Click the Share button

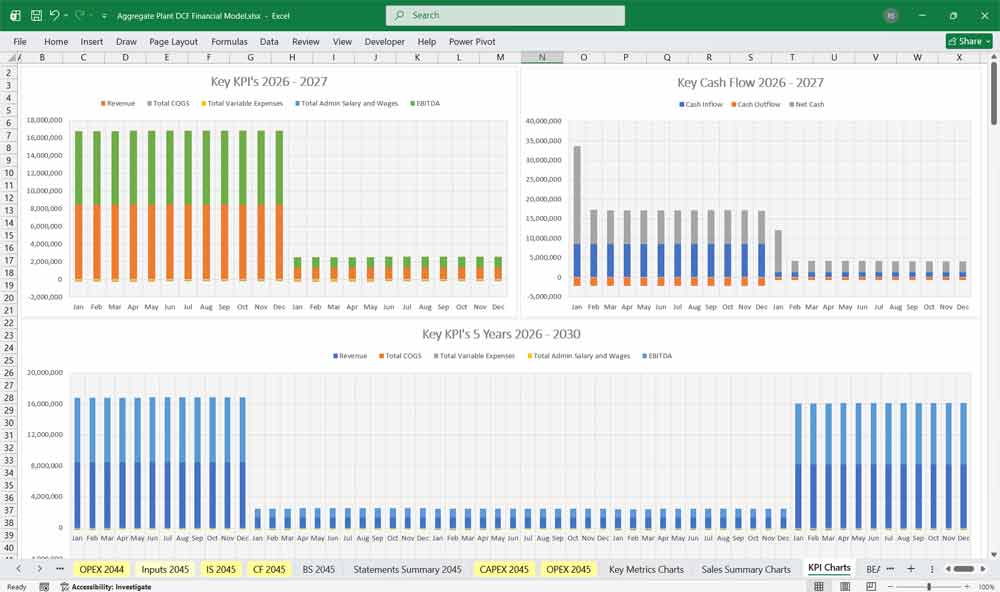pos(969,41)
